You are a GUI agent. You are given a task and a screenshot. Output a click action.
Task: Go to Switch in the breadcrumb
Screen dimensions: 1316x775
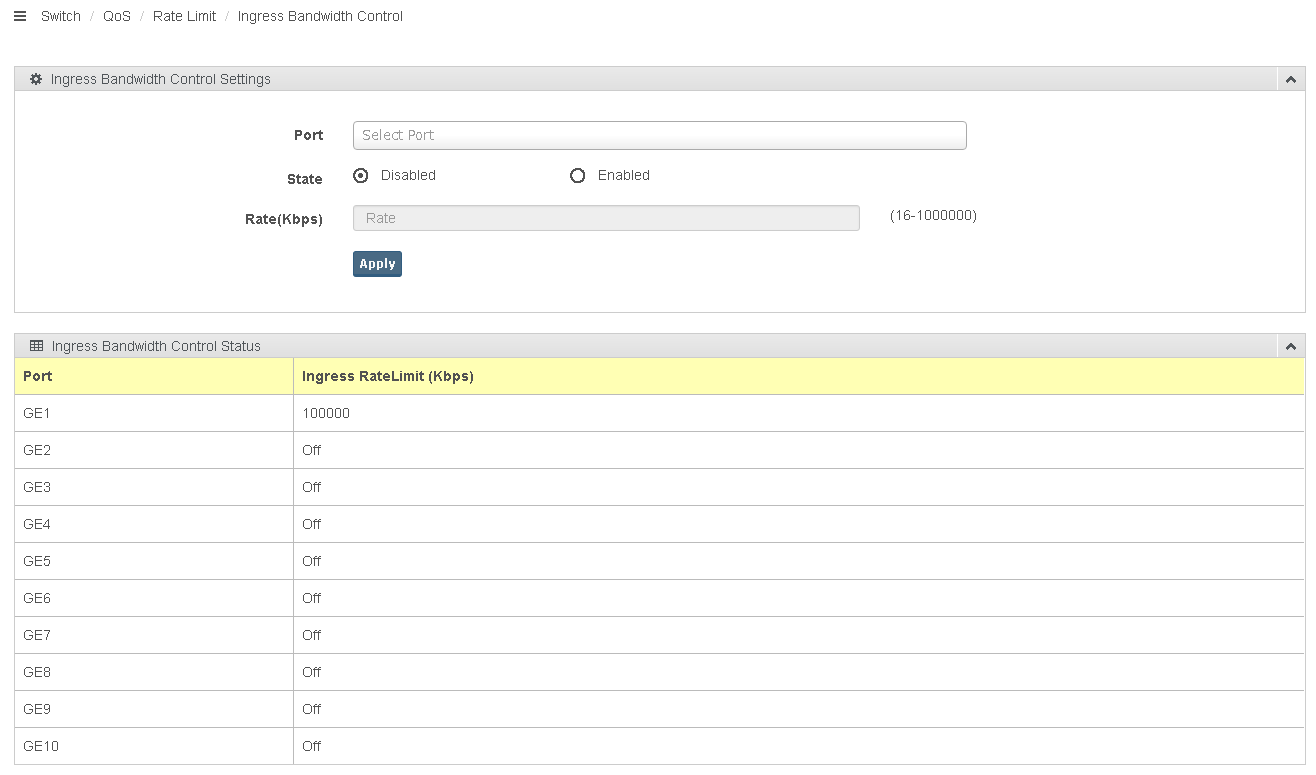[61, 16]
